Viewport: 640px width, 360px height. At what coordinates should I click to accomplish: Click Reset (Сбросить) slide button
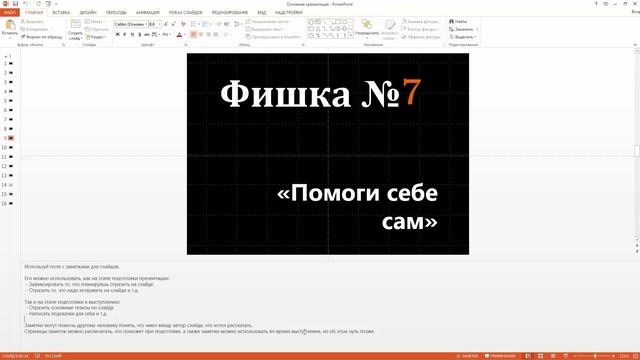point(97,29)
